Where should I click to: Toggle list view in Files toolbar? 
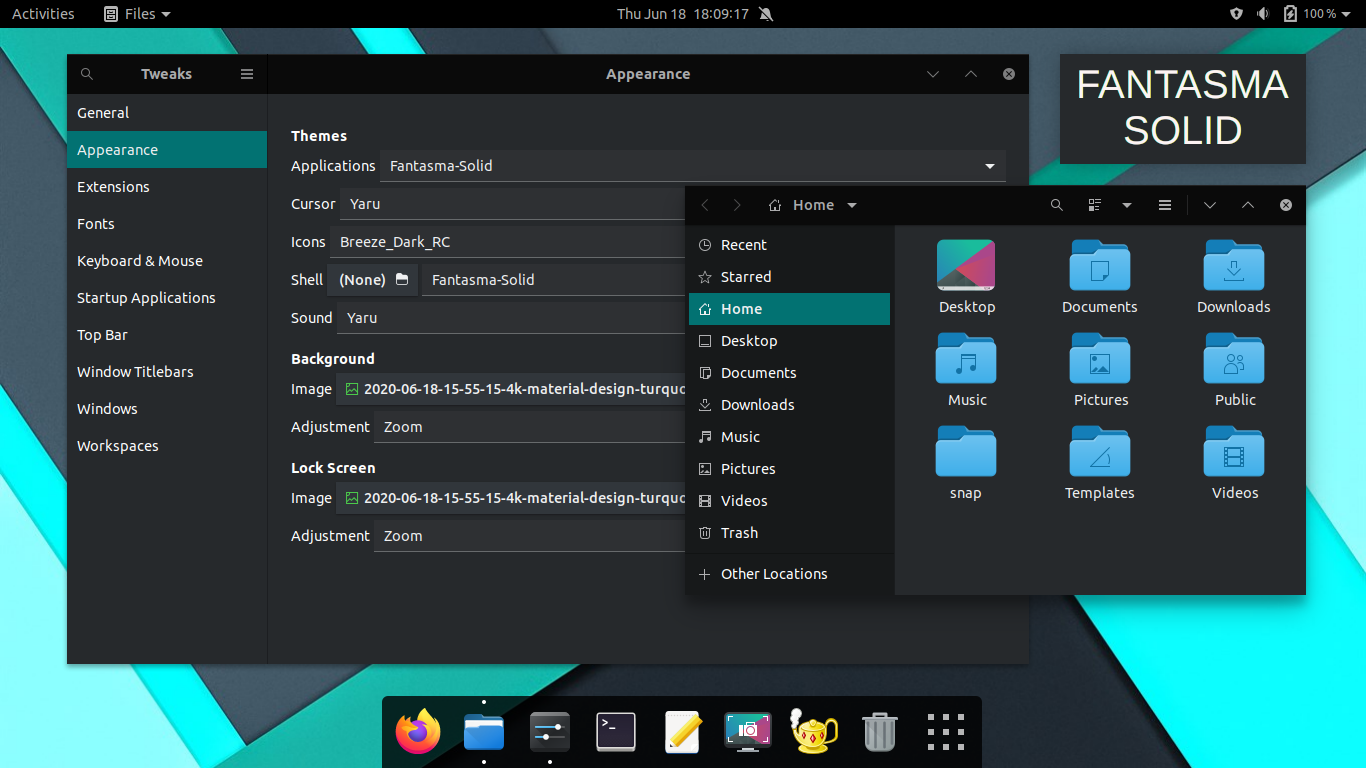tap(1095, 205)
